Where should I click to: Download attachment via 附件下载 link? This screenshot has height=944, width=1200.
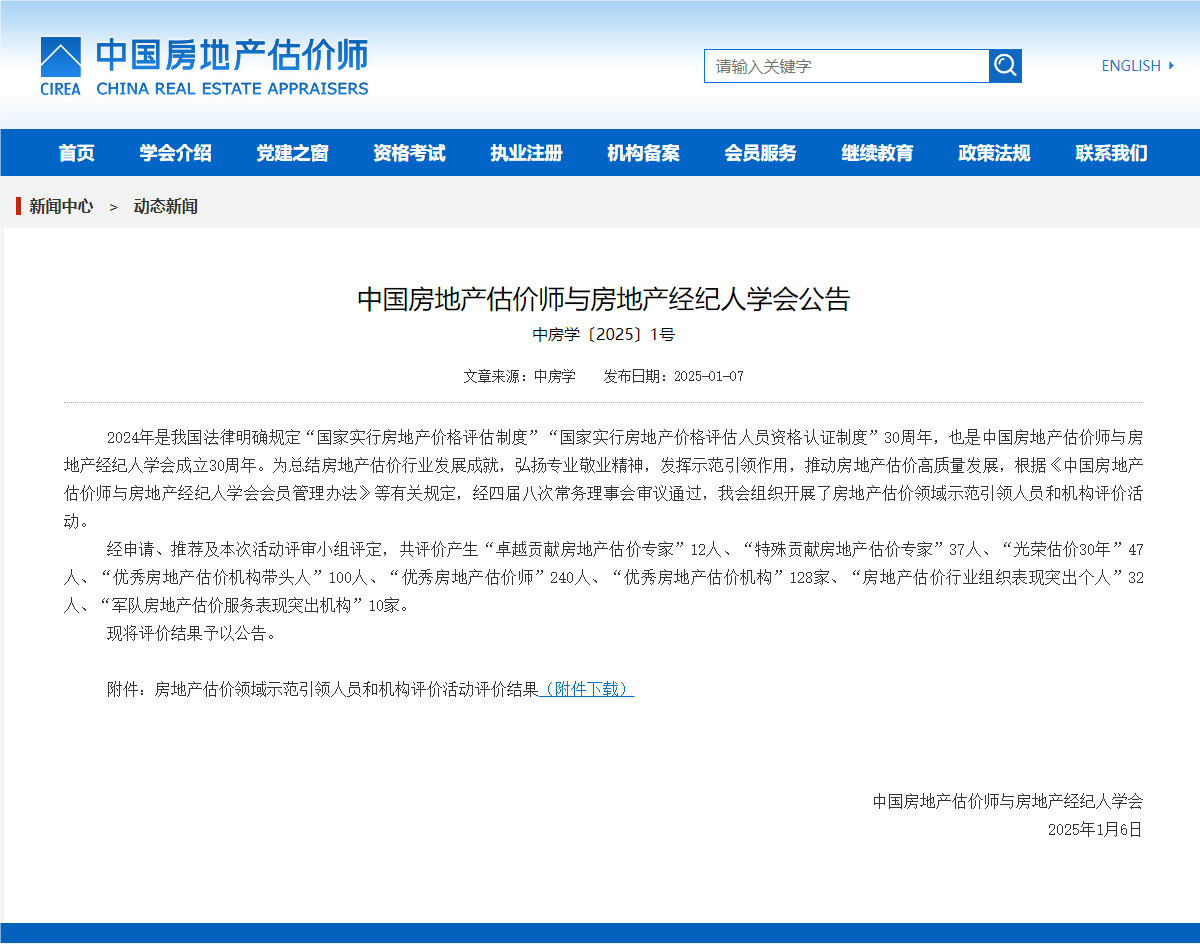(587, 689)
